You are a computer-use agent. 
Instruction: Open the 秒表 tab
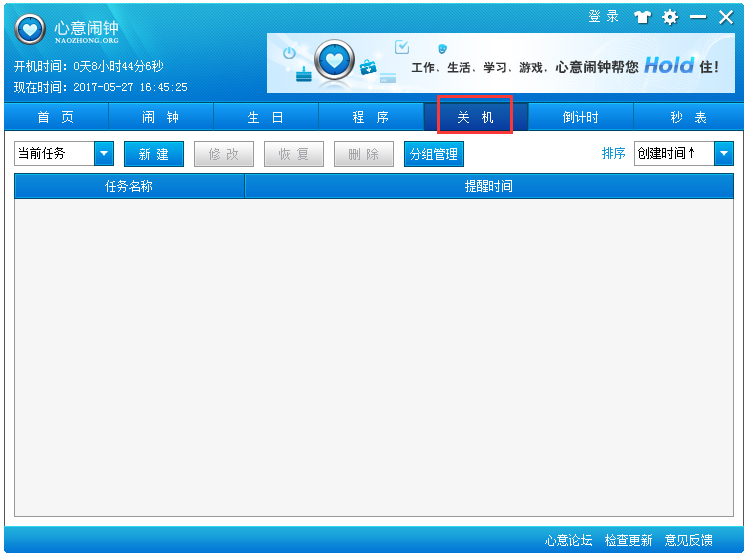687,117
